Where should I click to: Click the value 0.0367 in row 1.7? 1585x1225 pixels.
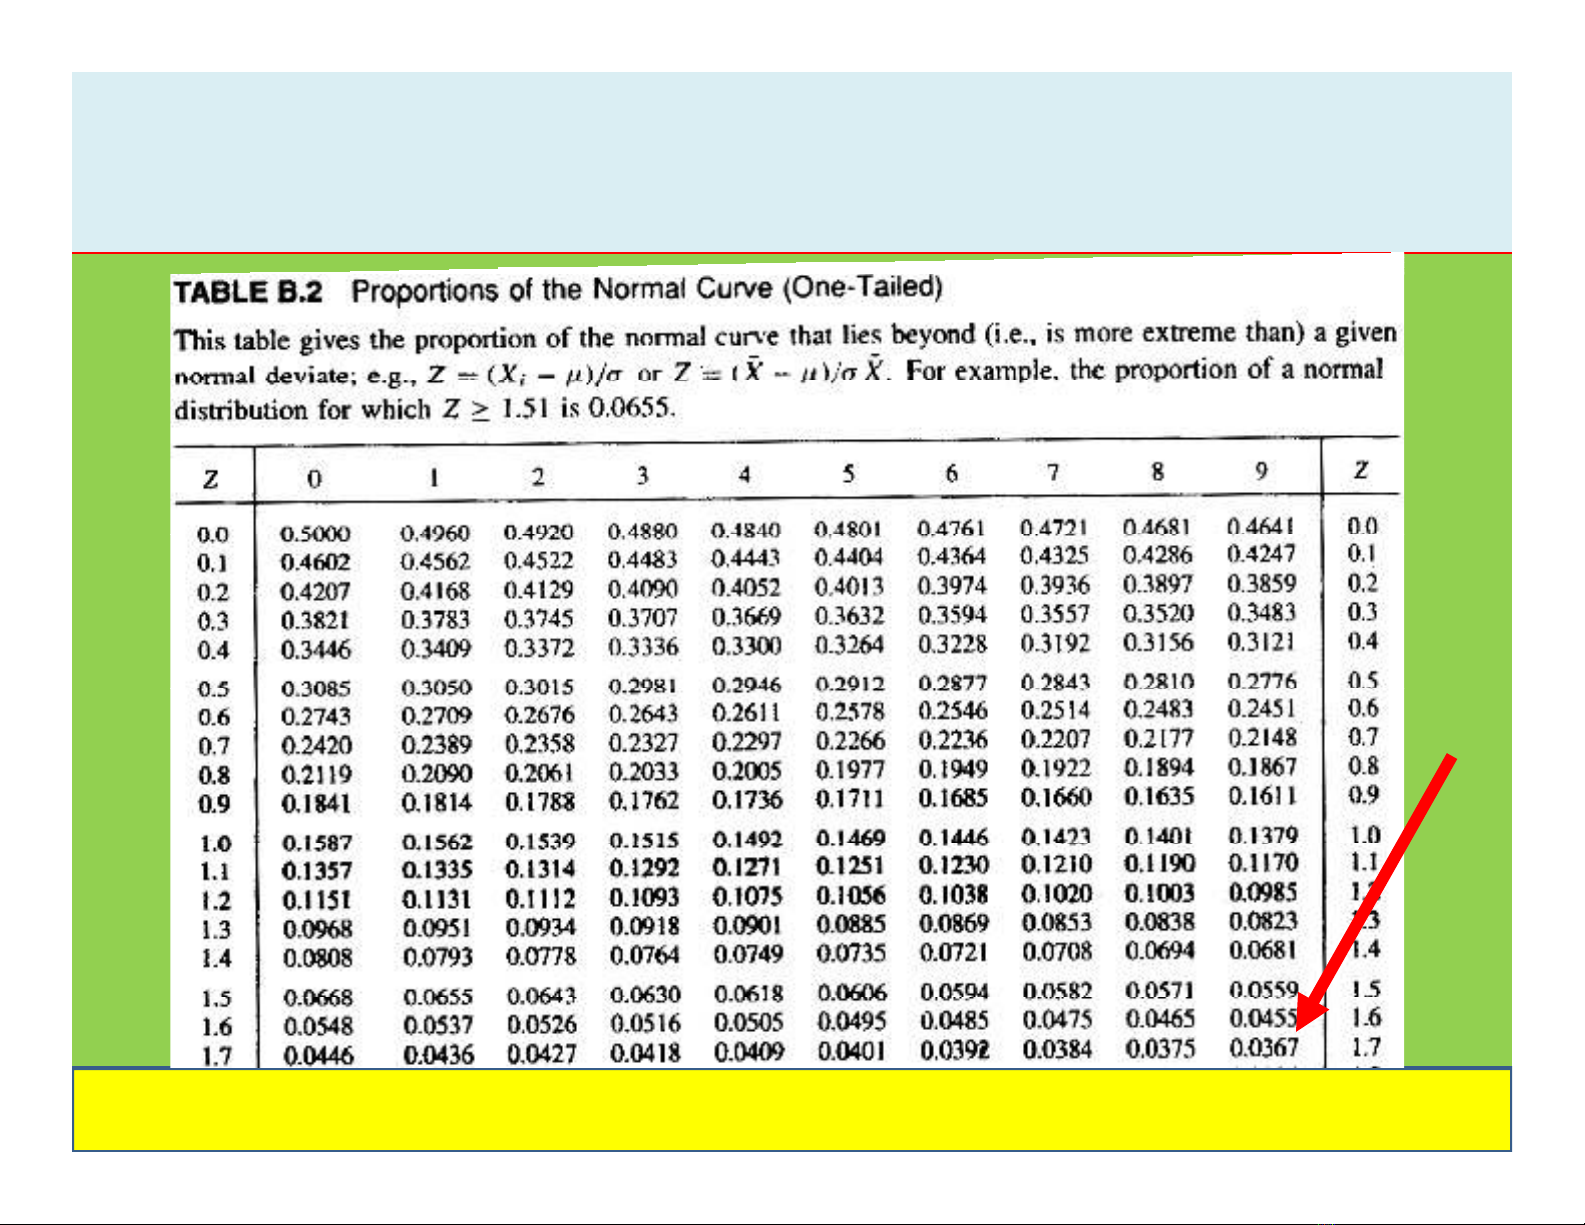click(x=1264, y=1047)
